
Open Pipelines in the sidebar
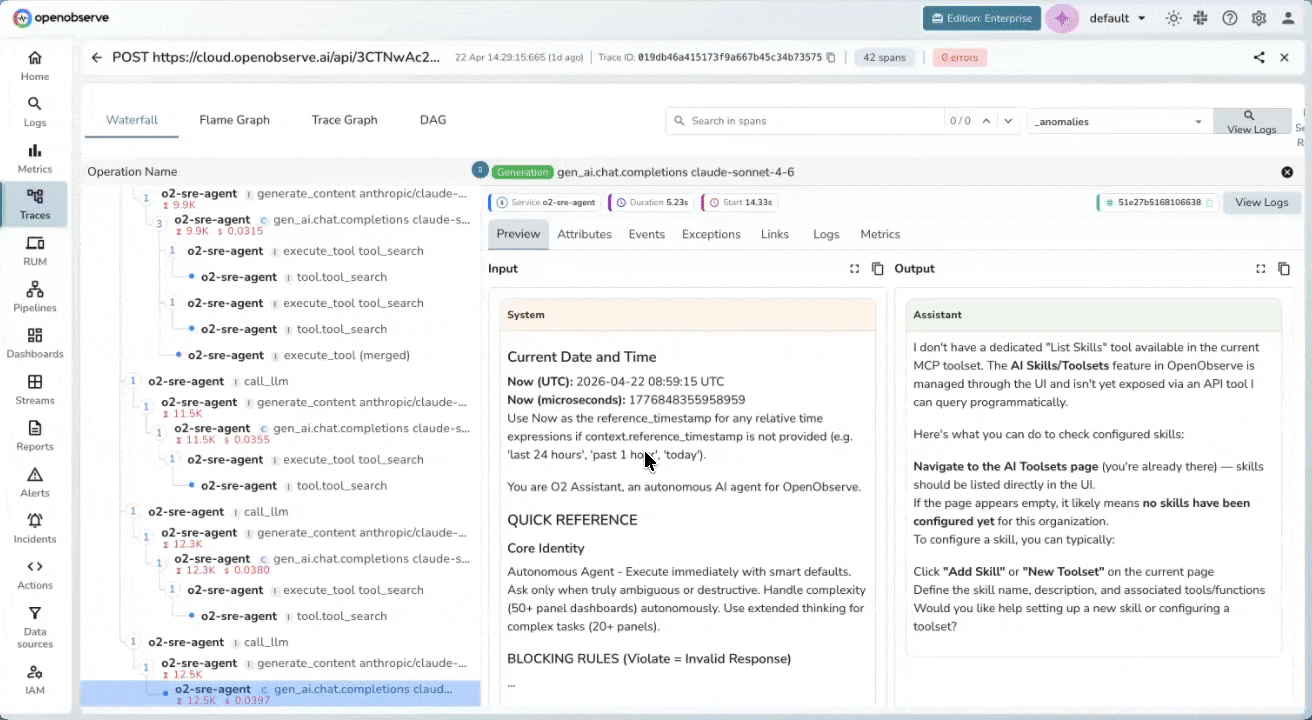coord(35,297)
